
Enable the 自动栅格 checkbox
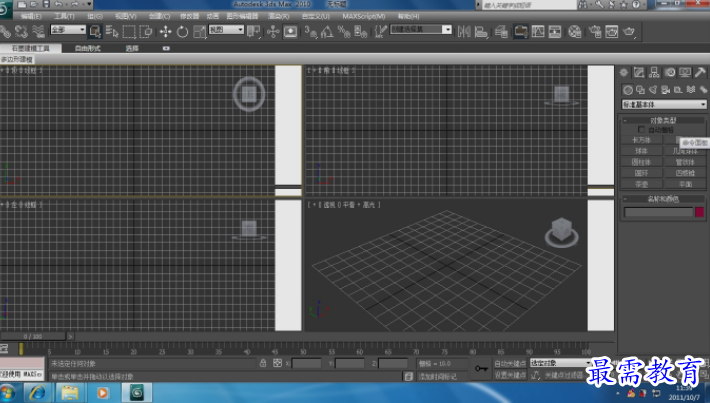641,130
